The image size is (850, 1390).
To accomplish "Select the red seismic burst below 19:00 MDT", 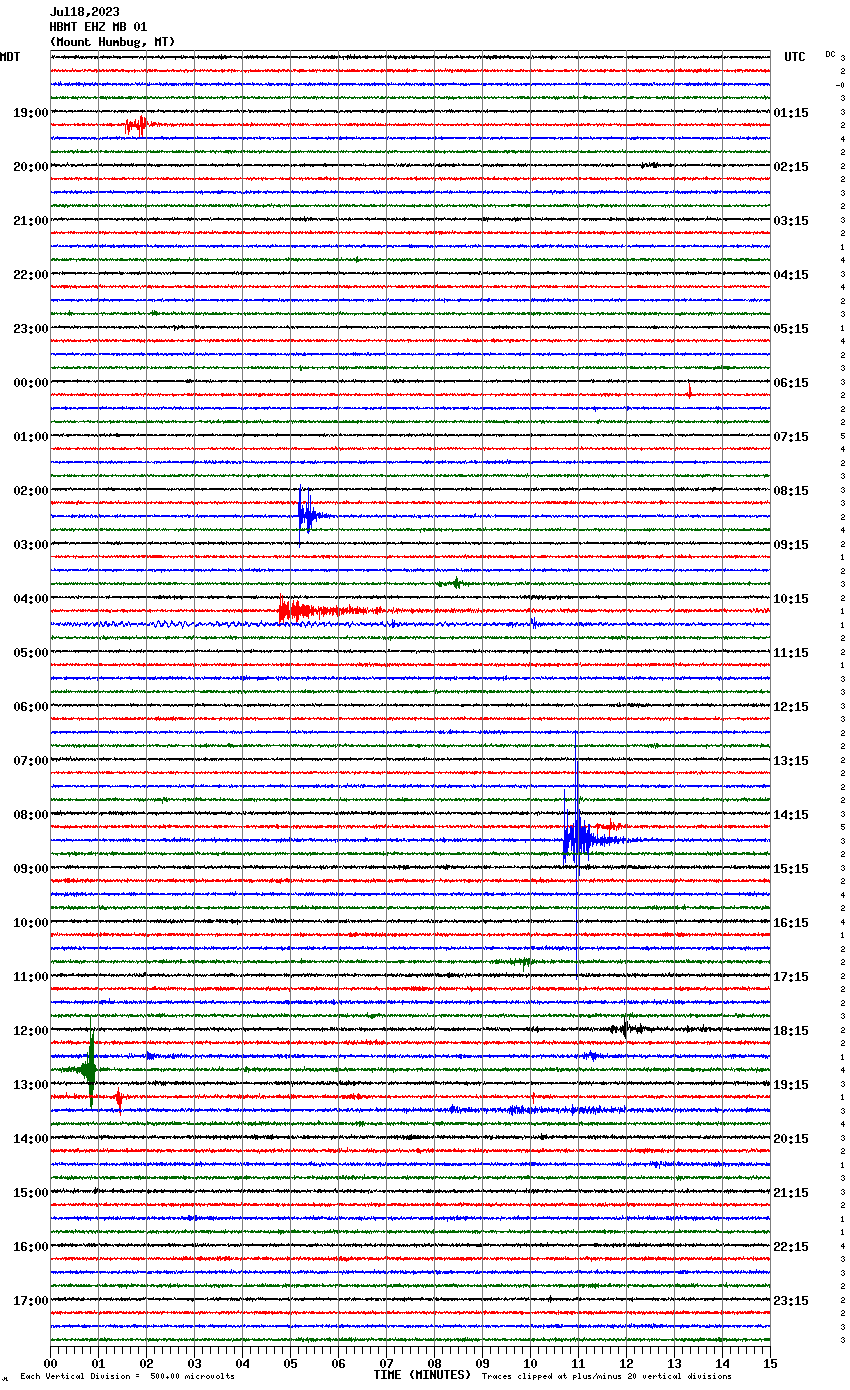I will pos(137,125).
